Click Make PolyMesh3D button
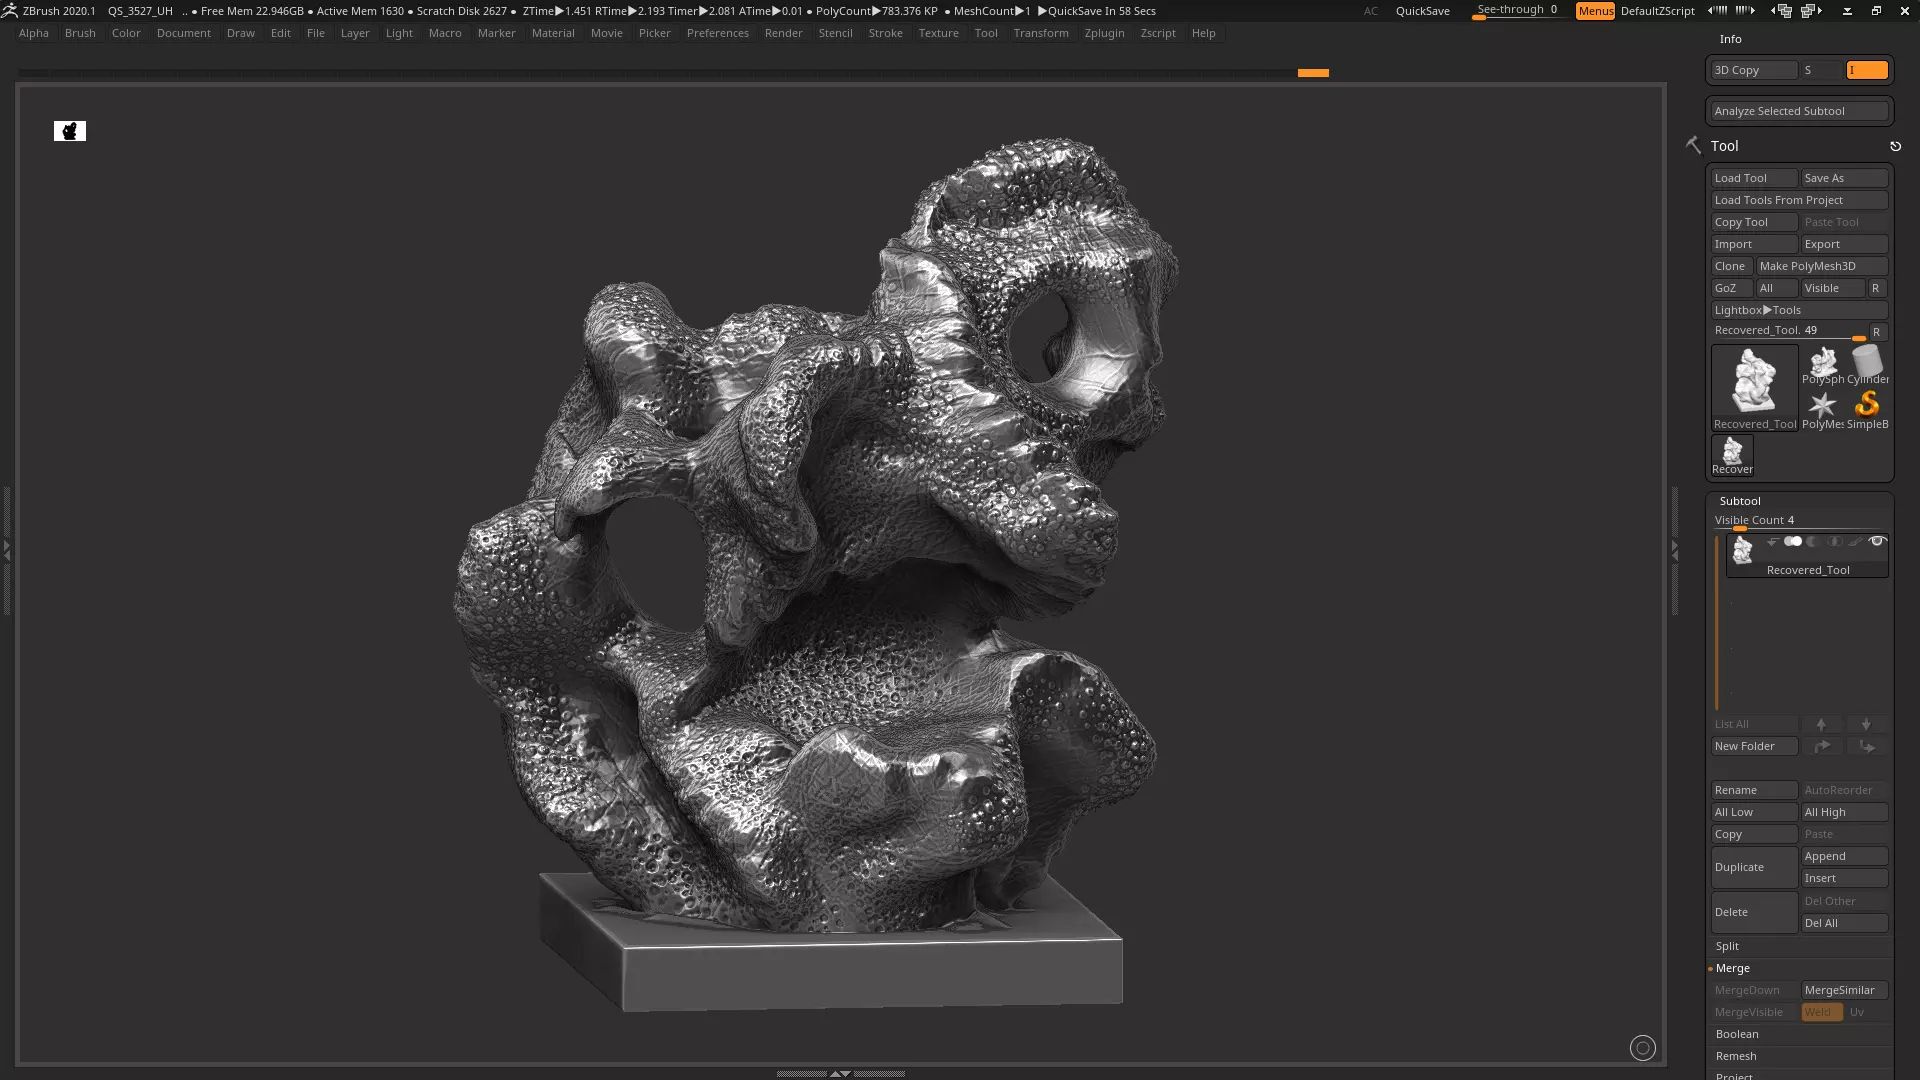This screenshot has width=1920, height=1080. pos(1822,266)
